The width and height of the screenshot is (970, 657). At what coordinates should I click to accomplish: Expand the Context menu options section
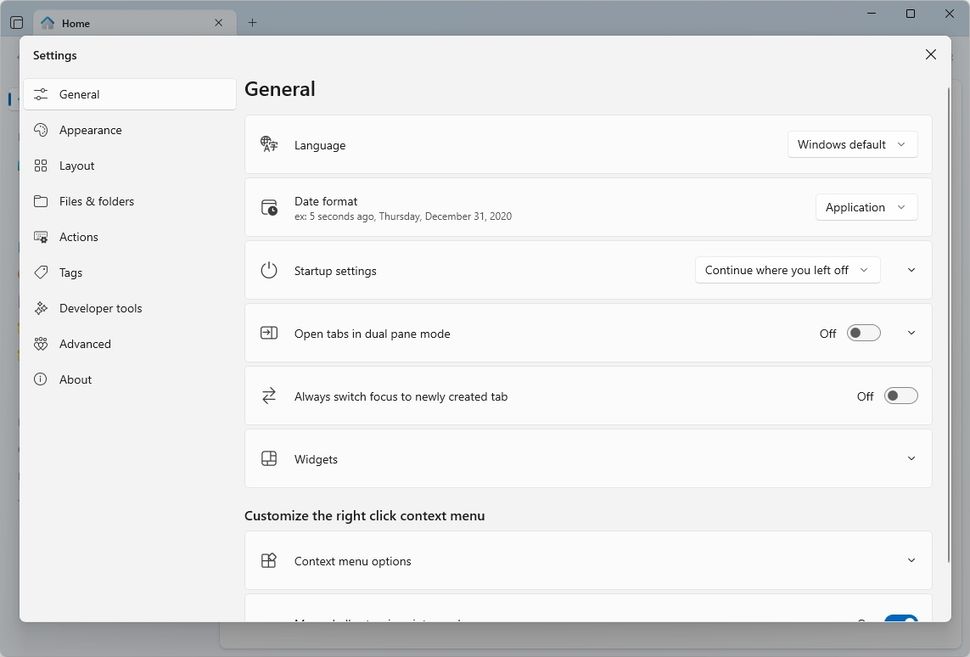coord(911,561)
